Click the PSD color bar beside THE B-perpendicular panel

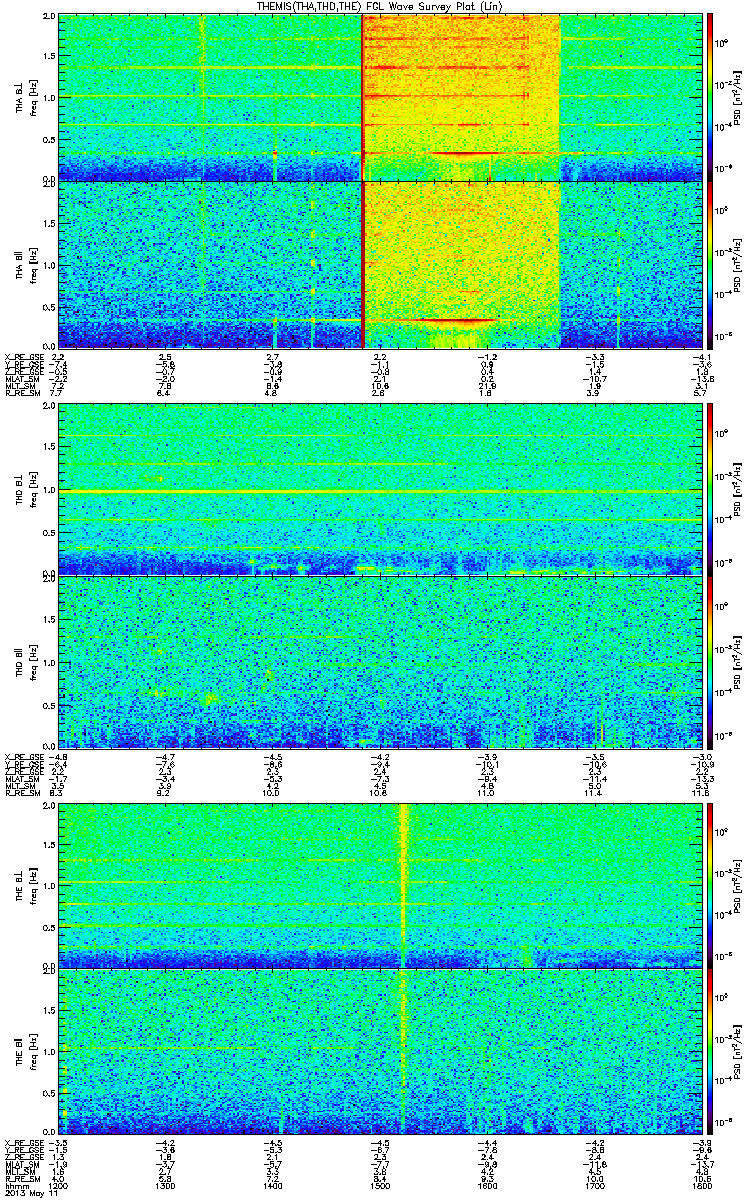[x=711, y=884]
